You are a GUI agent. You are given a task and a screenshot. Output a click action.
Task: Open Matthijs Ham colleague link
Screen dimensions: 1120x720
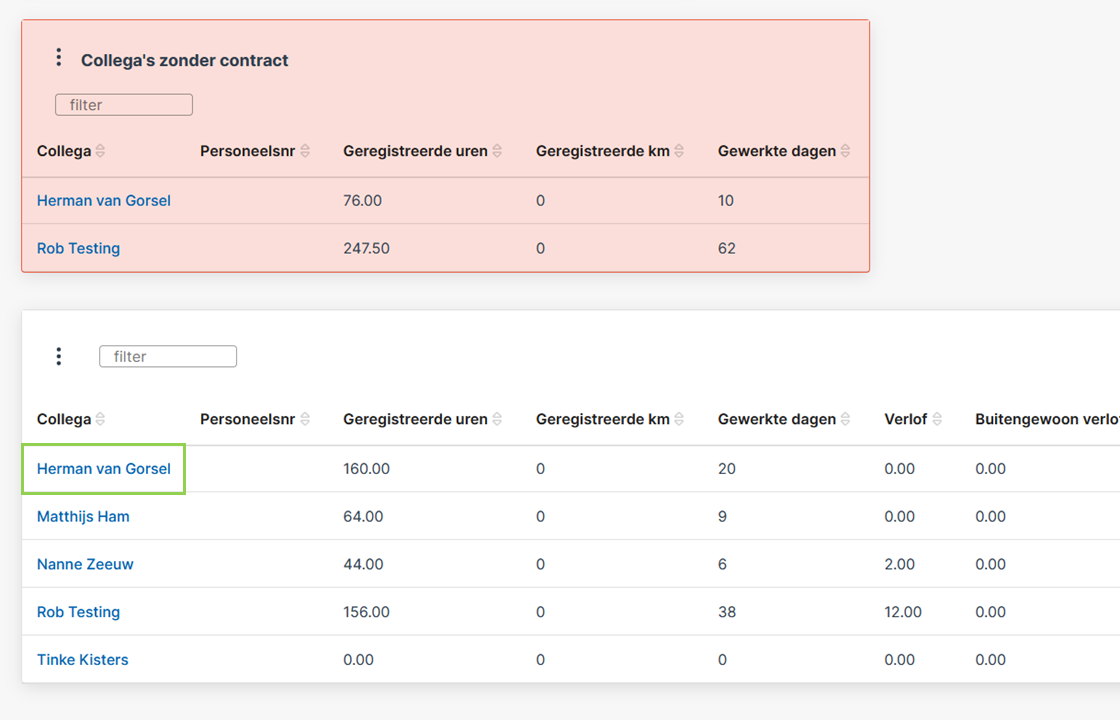(83, 517)
